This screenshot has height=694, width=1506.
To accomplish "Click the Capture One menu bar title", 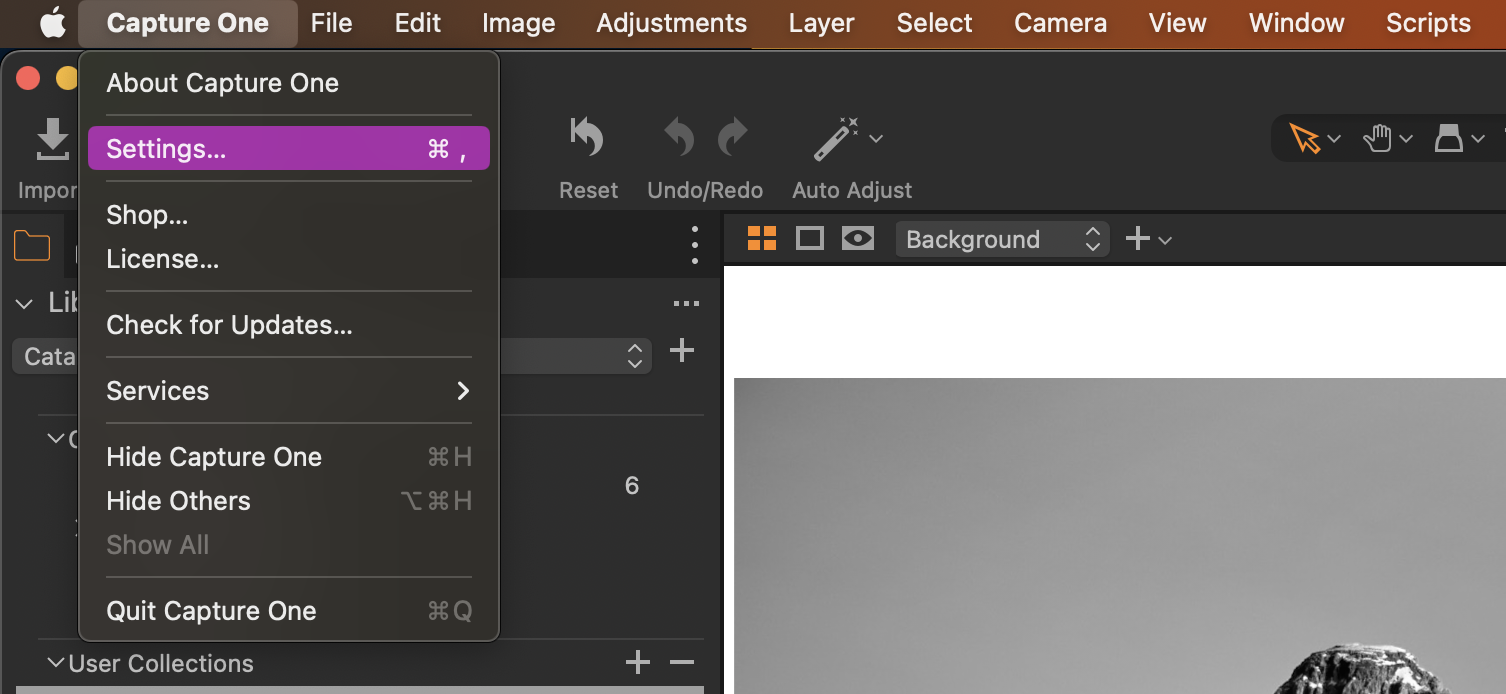I will [x=188, y=23].
